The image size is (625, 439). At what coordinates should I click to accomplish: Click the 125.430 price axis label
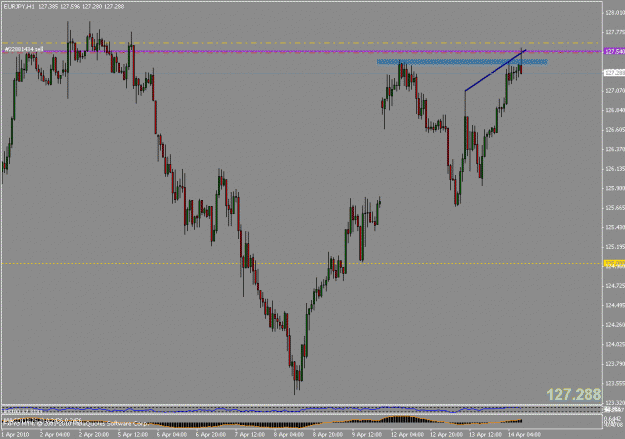pos(615,227)
